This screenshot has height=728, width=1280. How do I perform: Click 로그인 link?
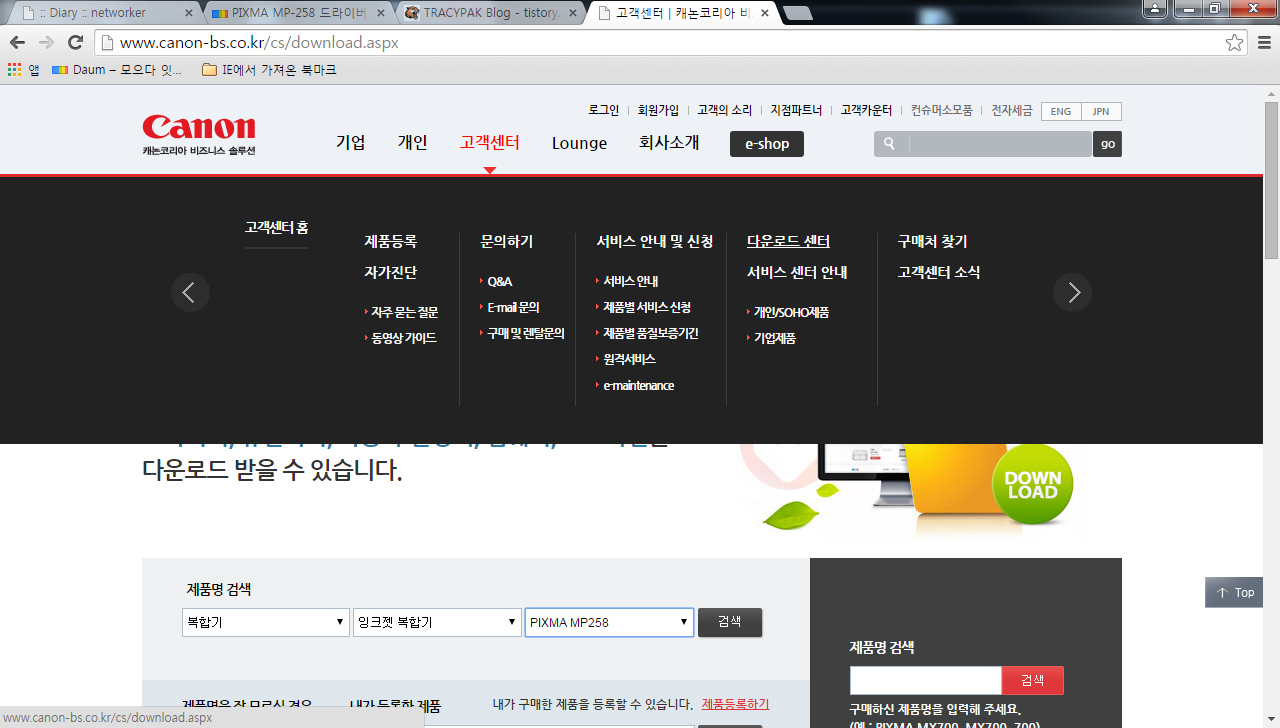point(604,110)
